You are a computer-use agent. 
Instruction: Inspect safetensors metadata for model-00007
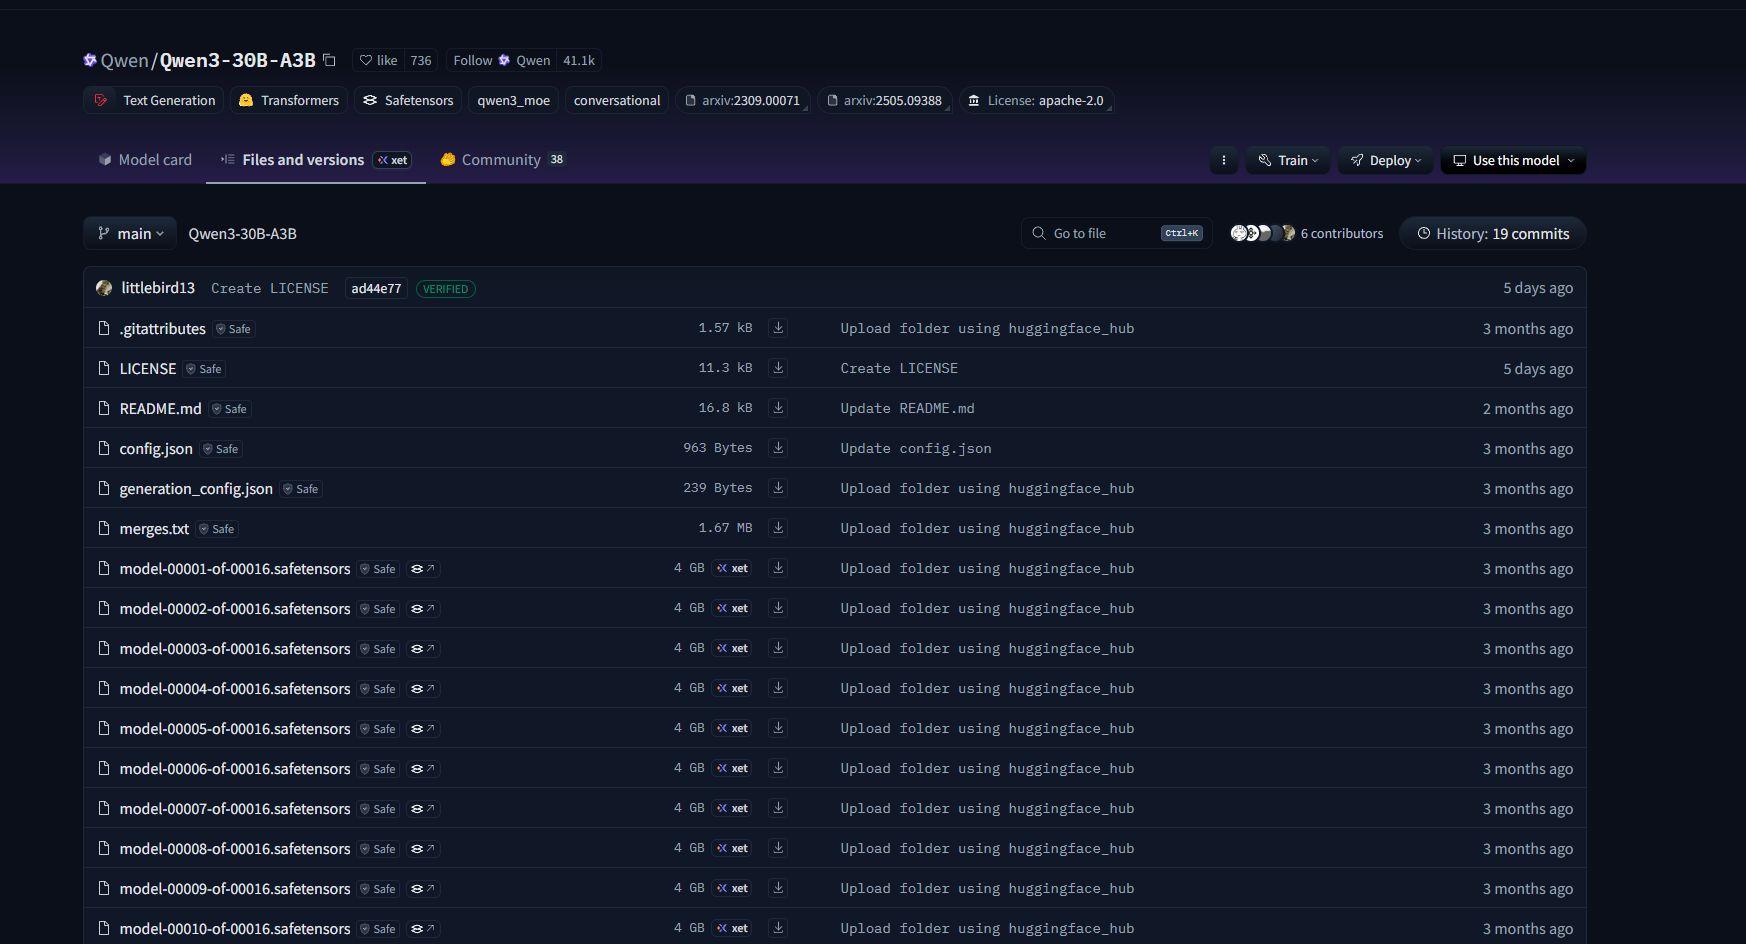(423, 809)
